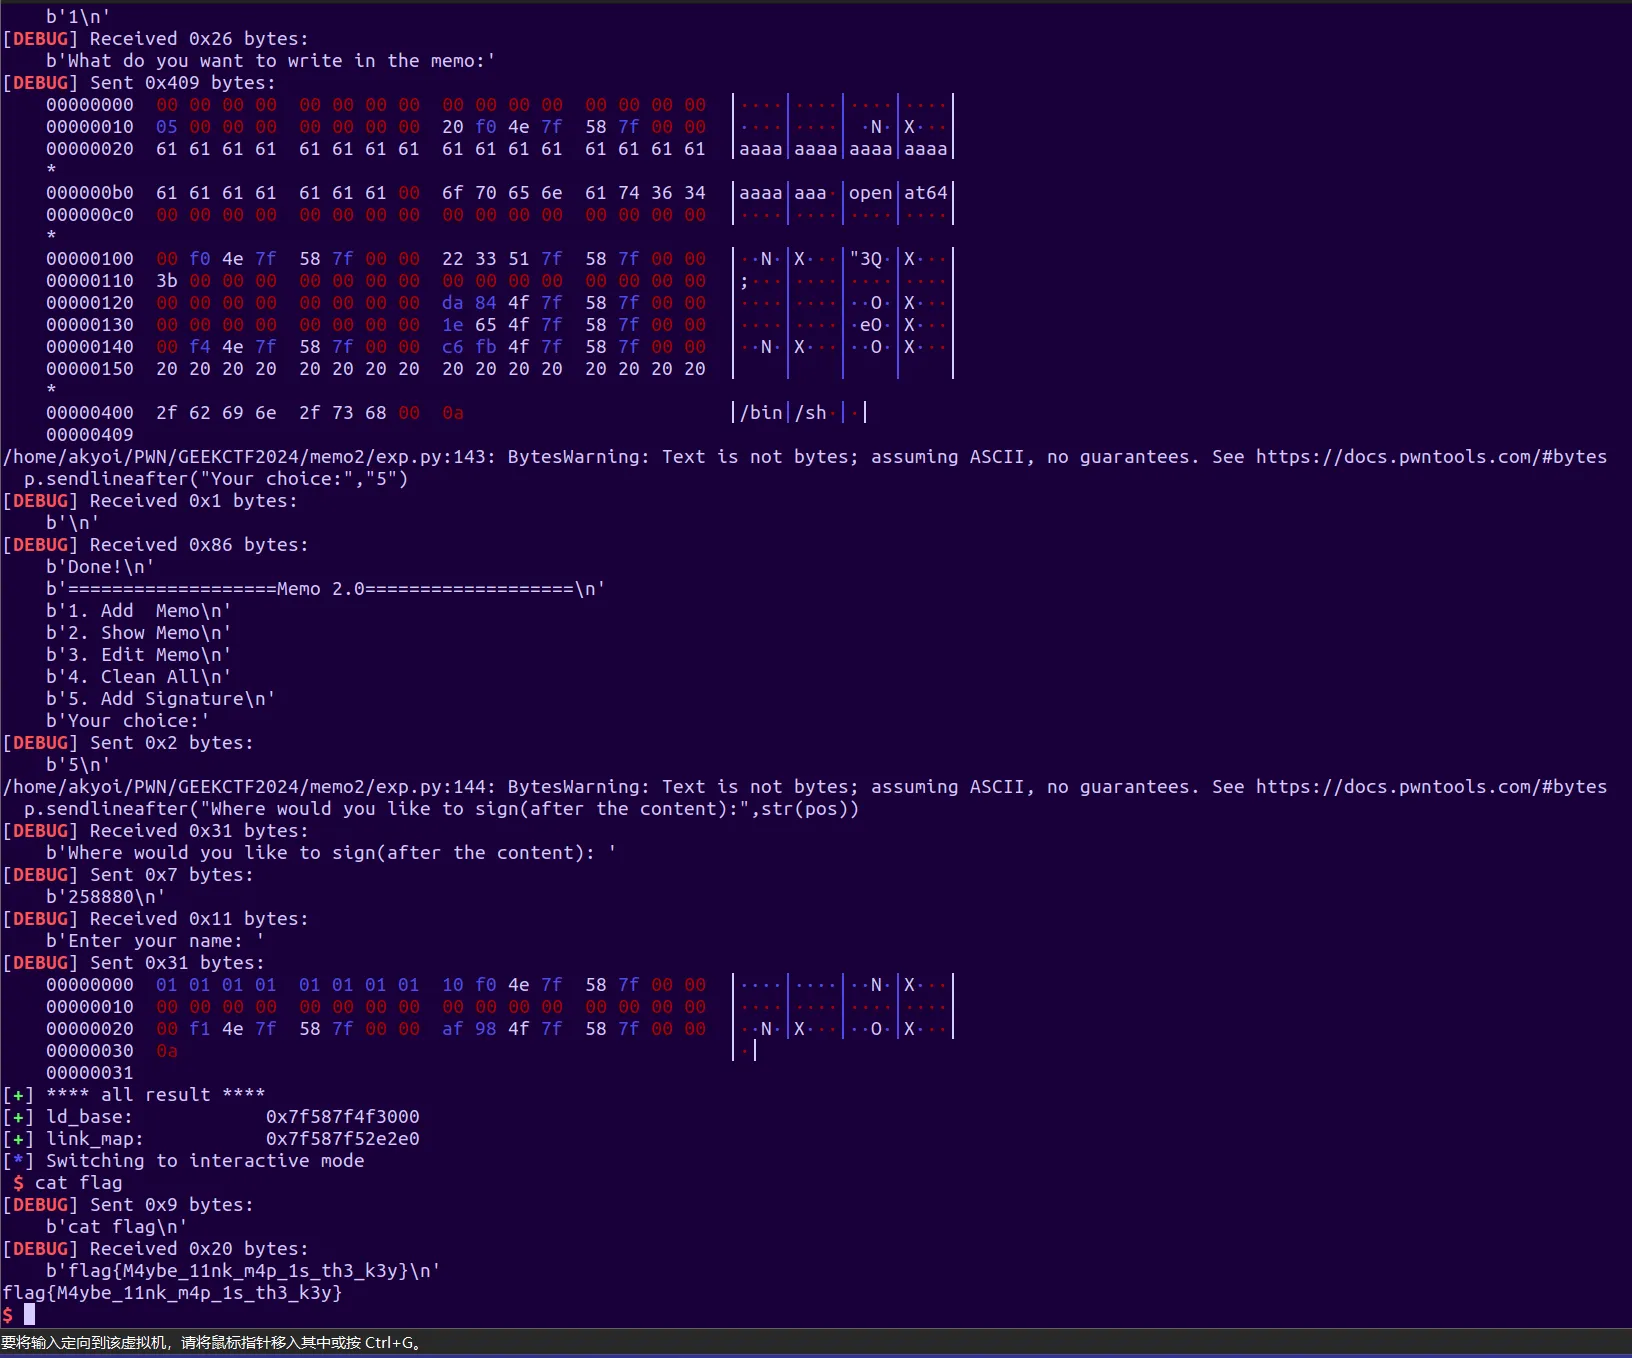Click the terminal cursor at the final prompt
This screenshot has width=1632, height=1358.
pyautogui.click(x=30, y=1314)
